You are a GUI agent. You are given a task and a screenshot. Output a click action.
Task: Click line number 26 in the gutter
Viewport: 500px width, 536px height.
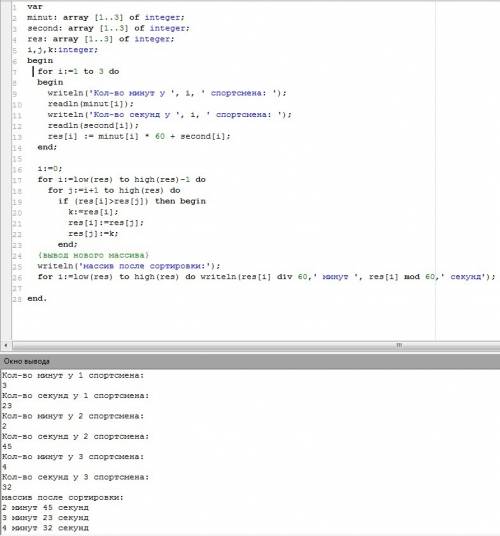point(17,278)
